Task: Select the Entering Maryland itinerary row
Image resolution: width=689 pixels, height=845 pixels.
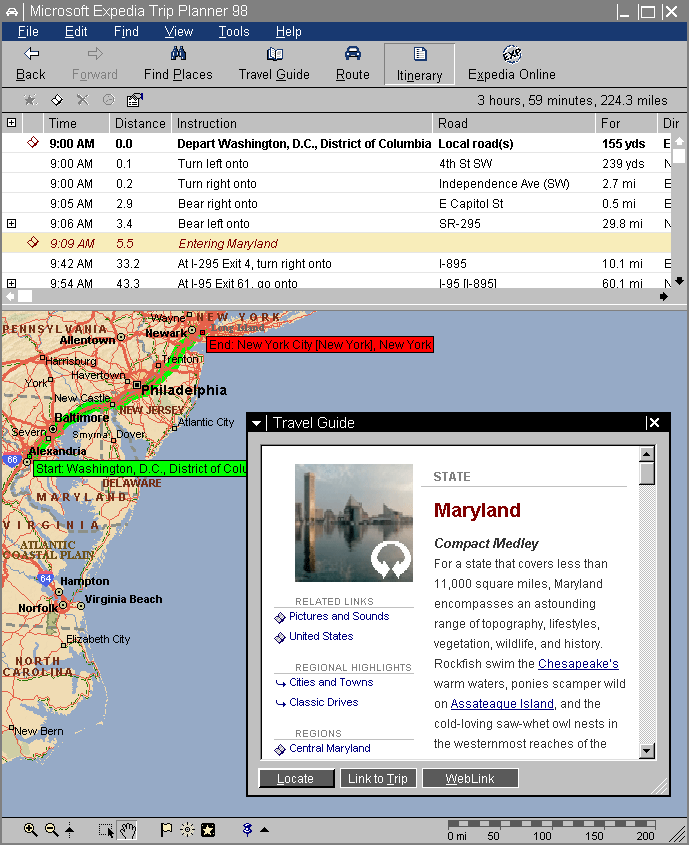Action: (336, 244)
